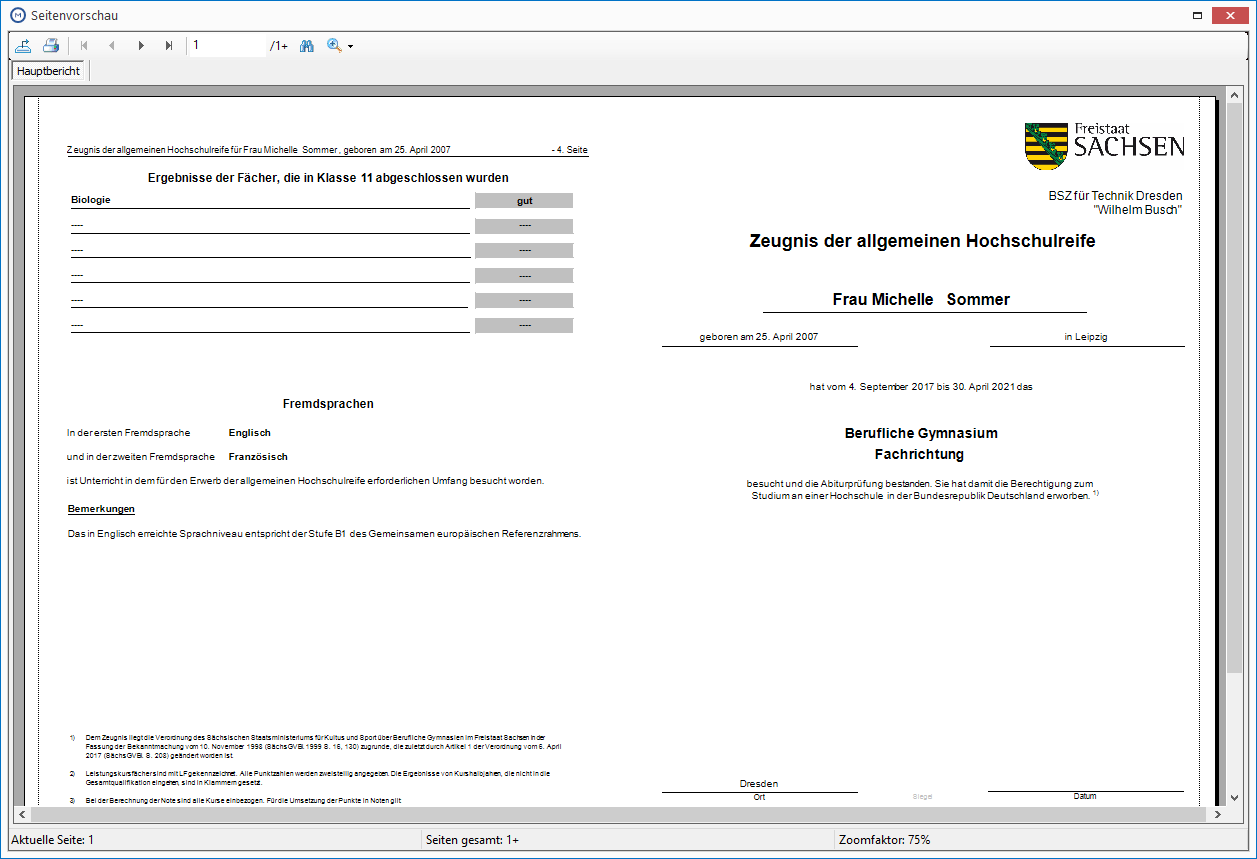
Task: Go to the first page
Action: tap(84, 45)
